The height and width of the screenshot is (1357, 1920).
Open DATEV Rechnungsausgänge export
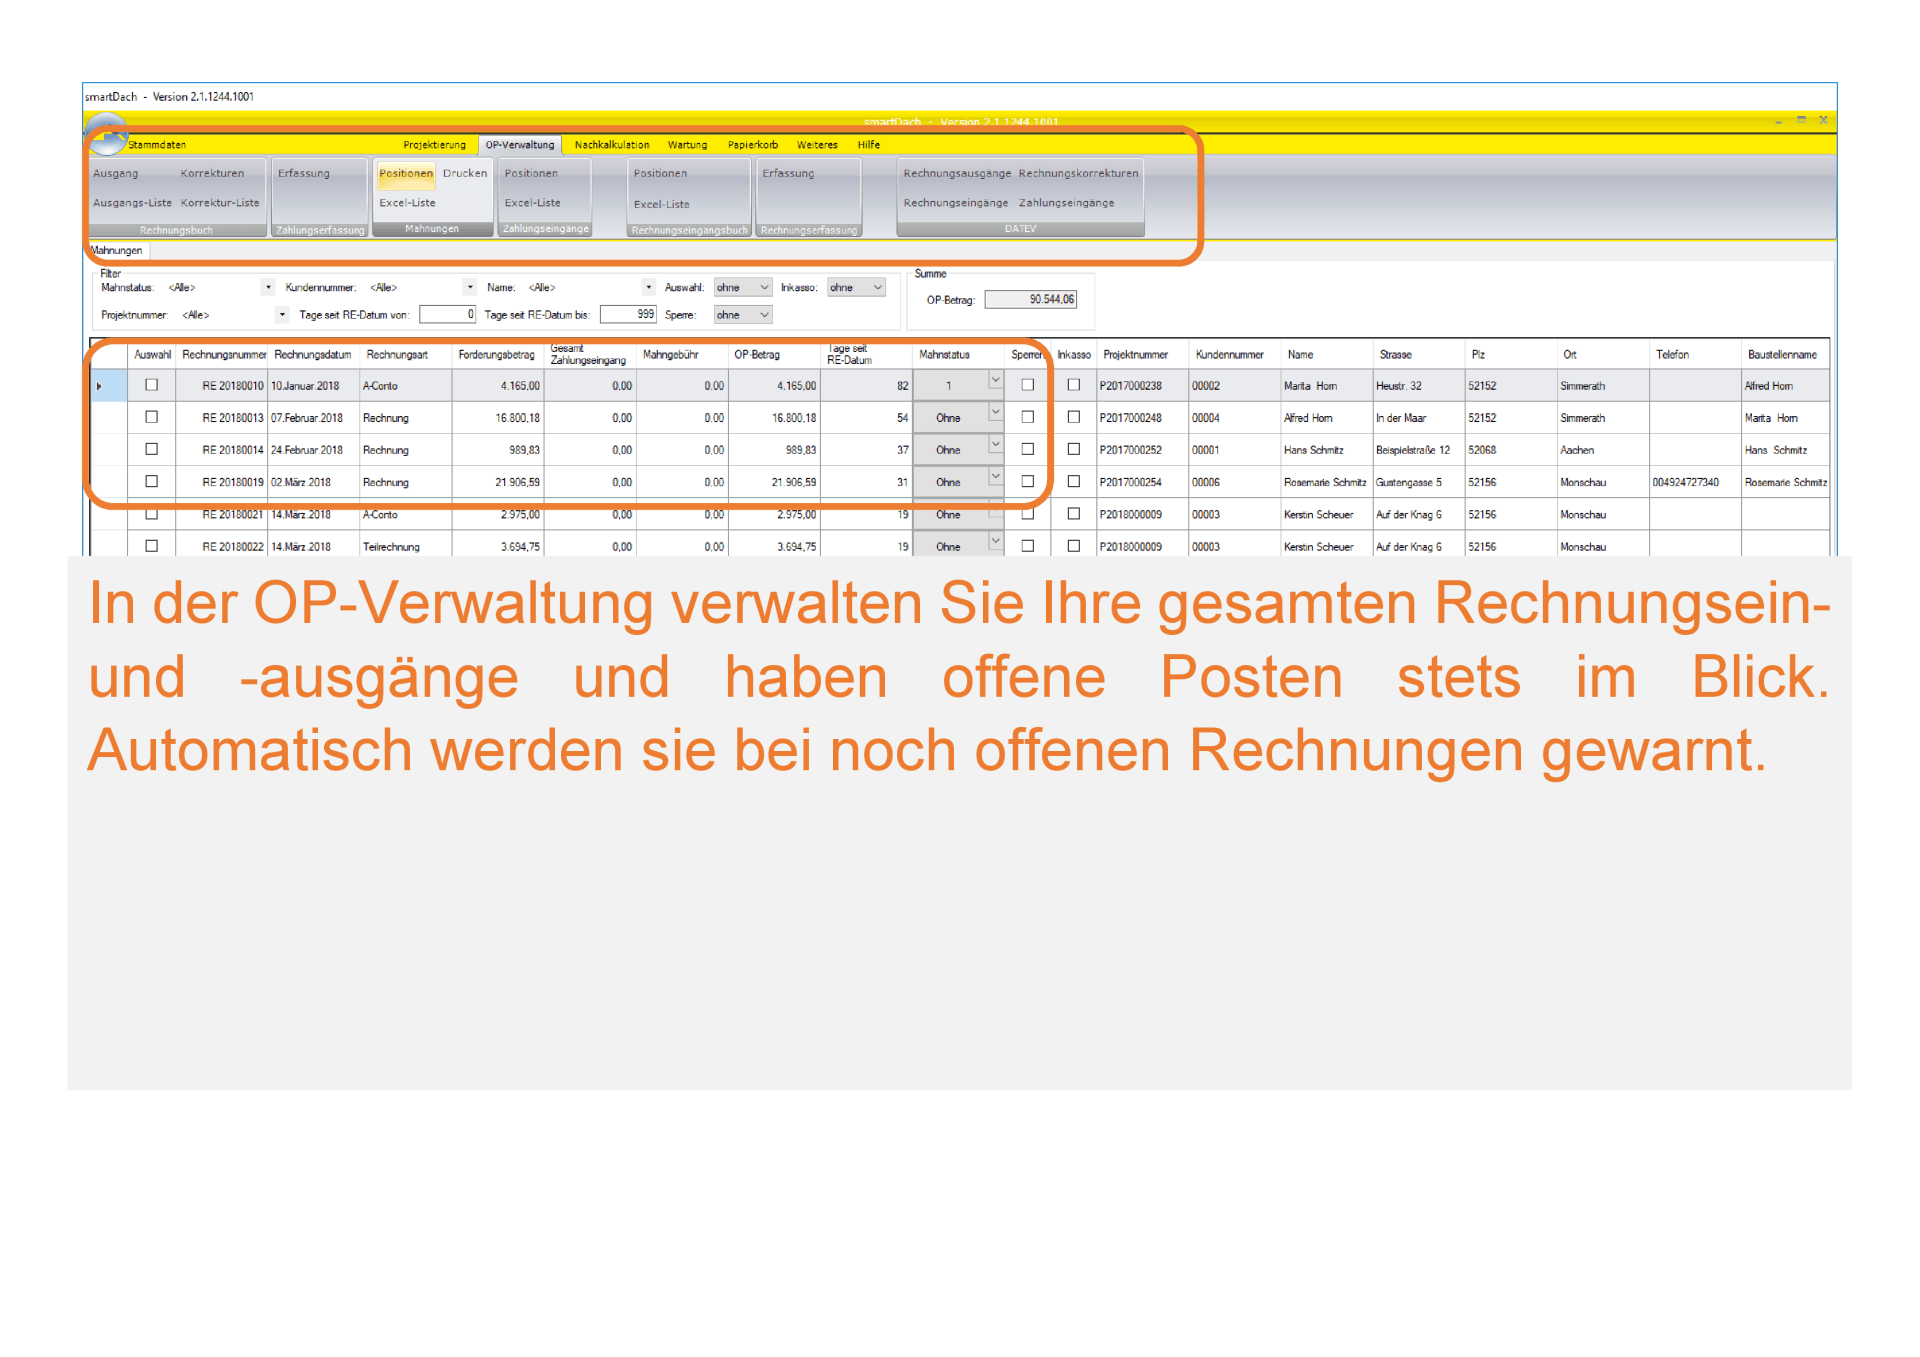[957, 173]
